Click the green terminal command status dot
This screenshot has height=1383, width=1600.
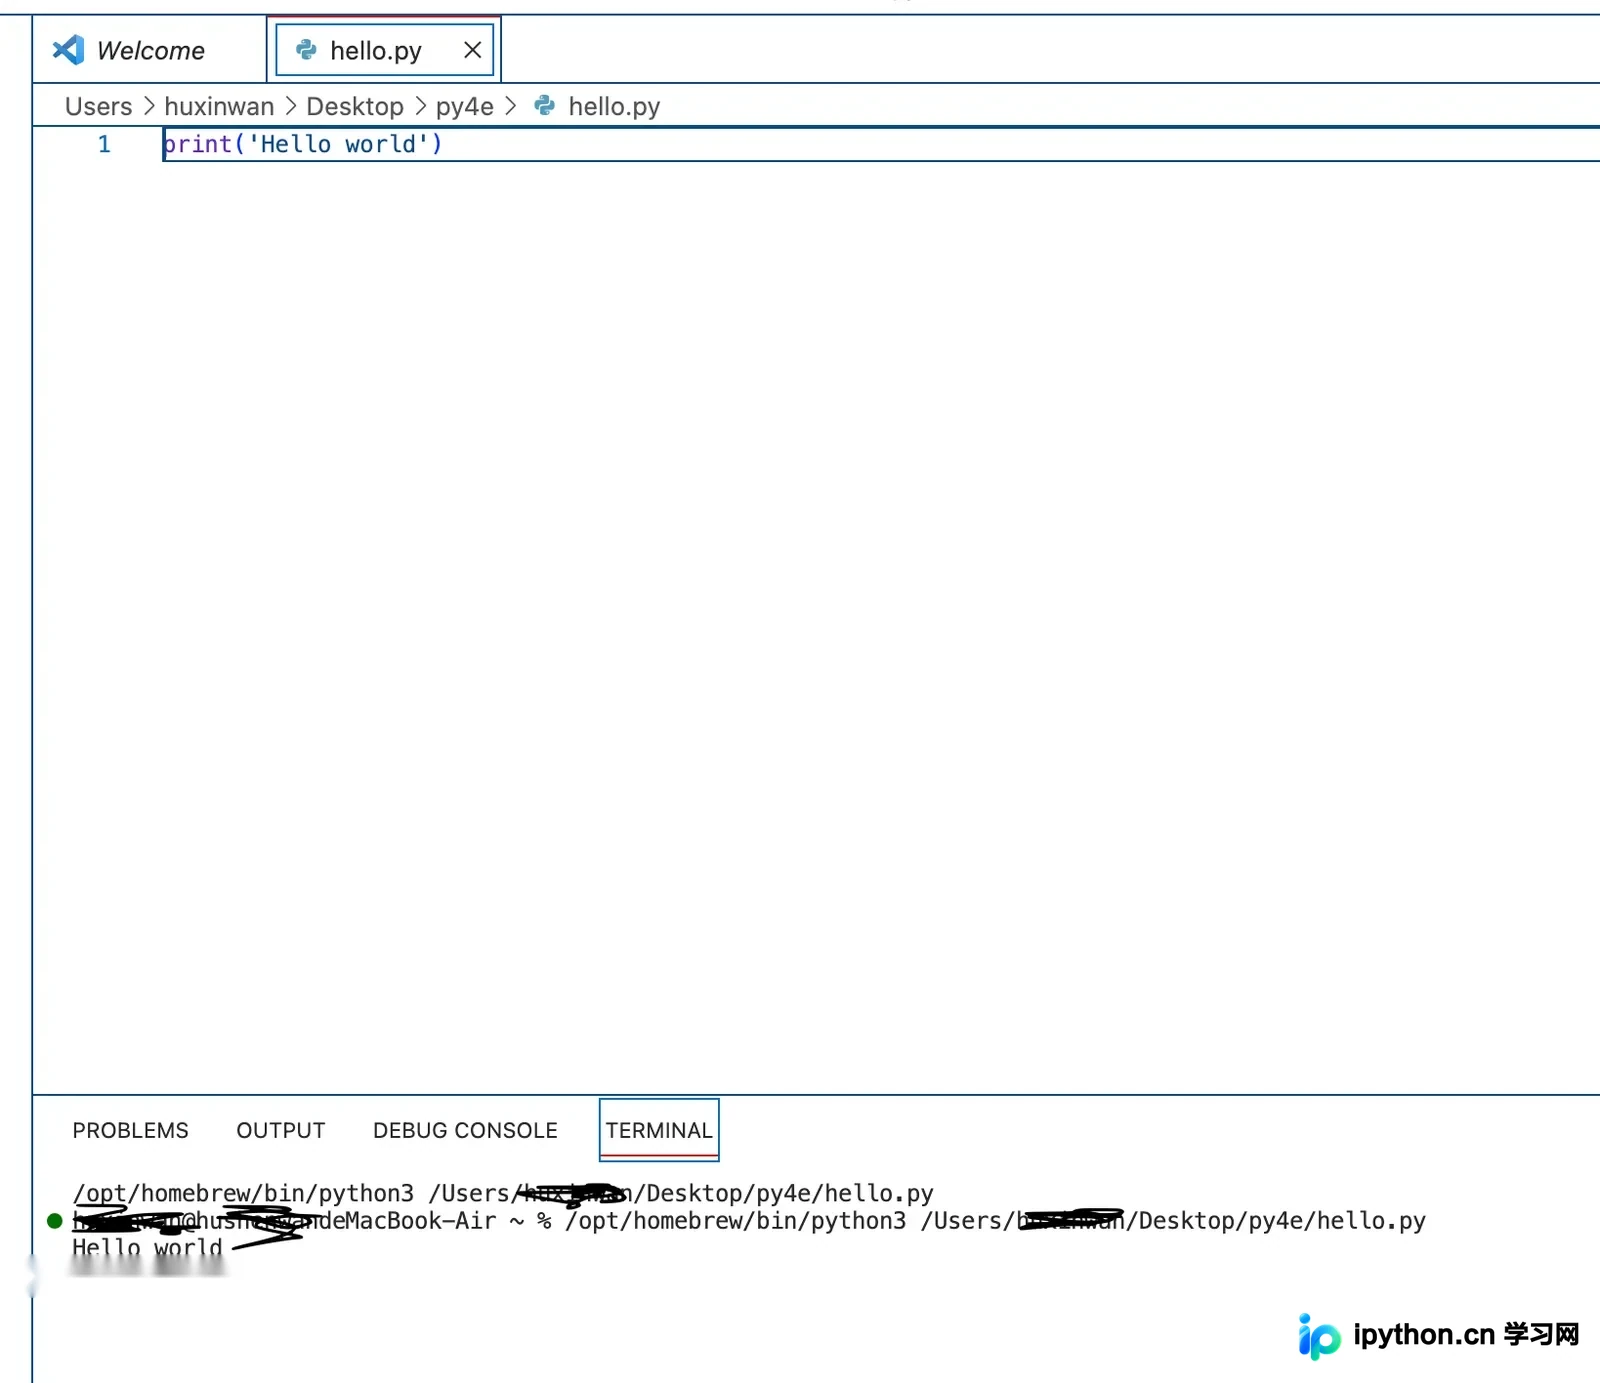pyautogui.click(x=55, y=1221)
